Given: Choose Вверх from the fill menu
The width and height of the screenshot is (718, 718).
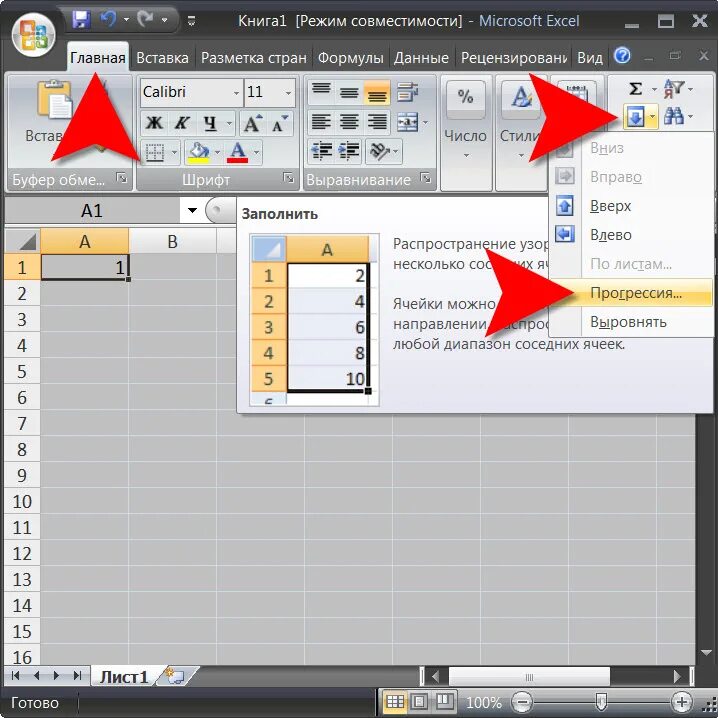Looking at the screenshot, I should pyautogui.click(x=631, y=206).
